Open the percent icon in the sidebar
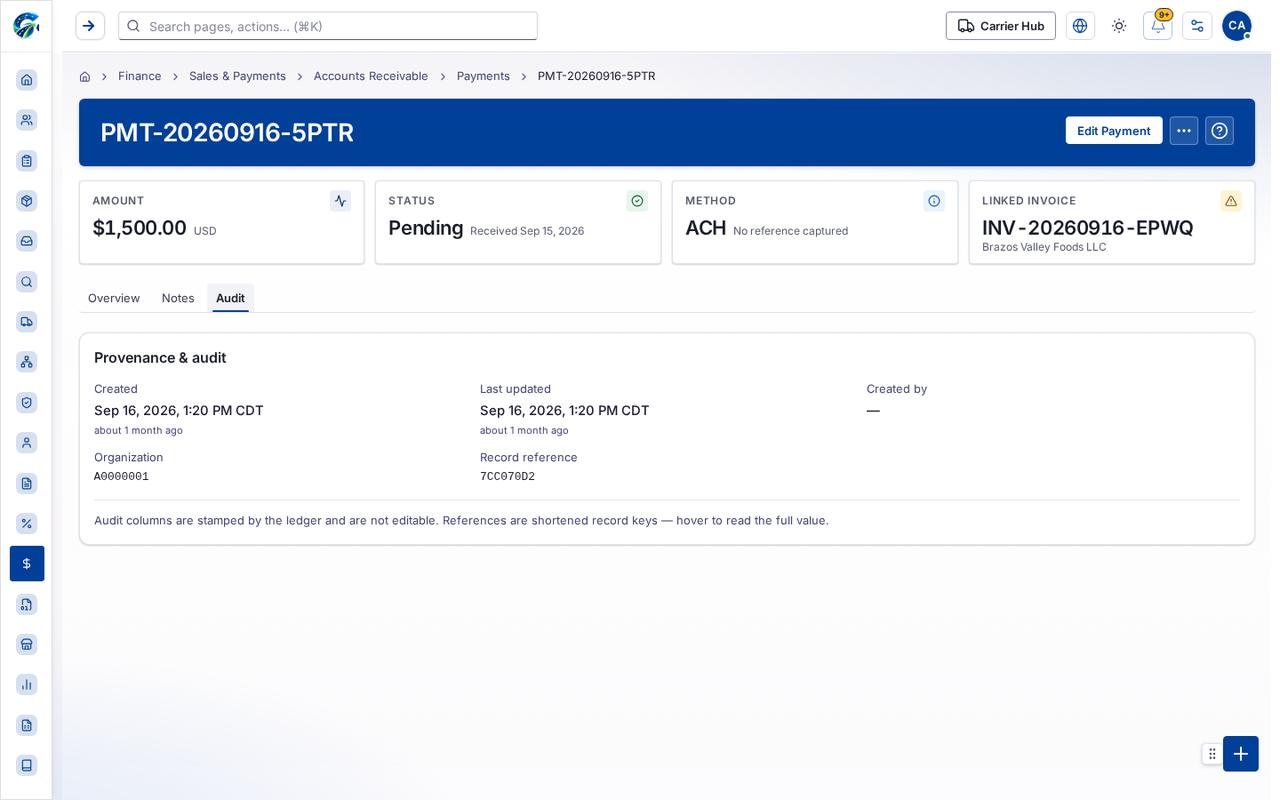The width and height of the screenshot is (1280, 800). click(x=27, y=523)
